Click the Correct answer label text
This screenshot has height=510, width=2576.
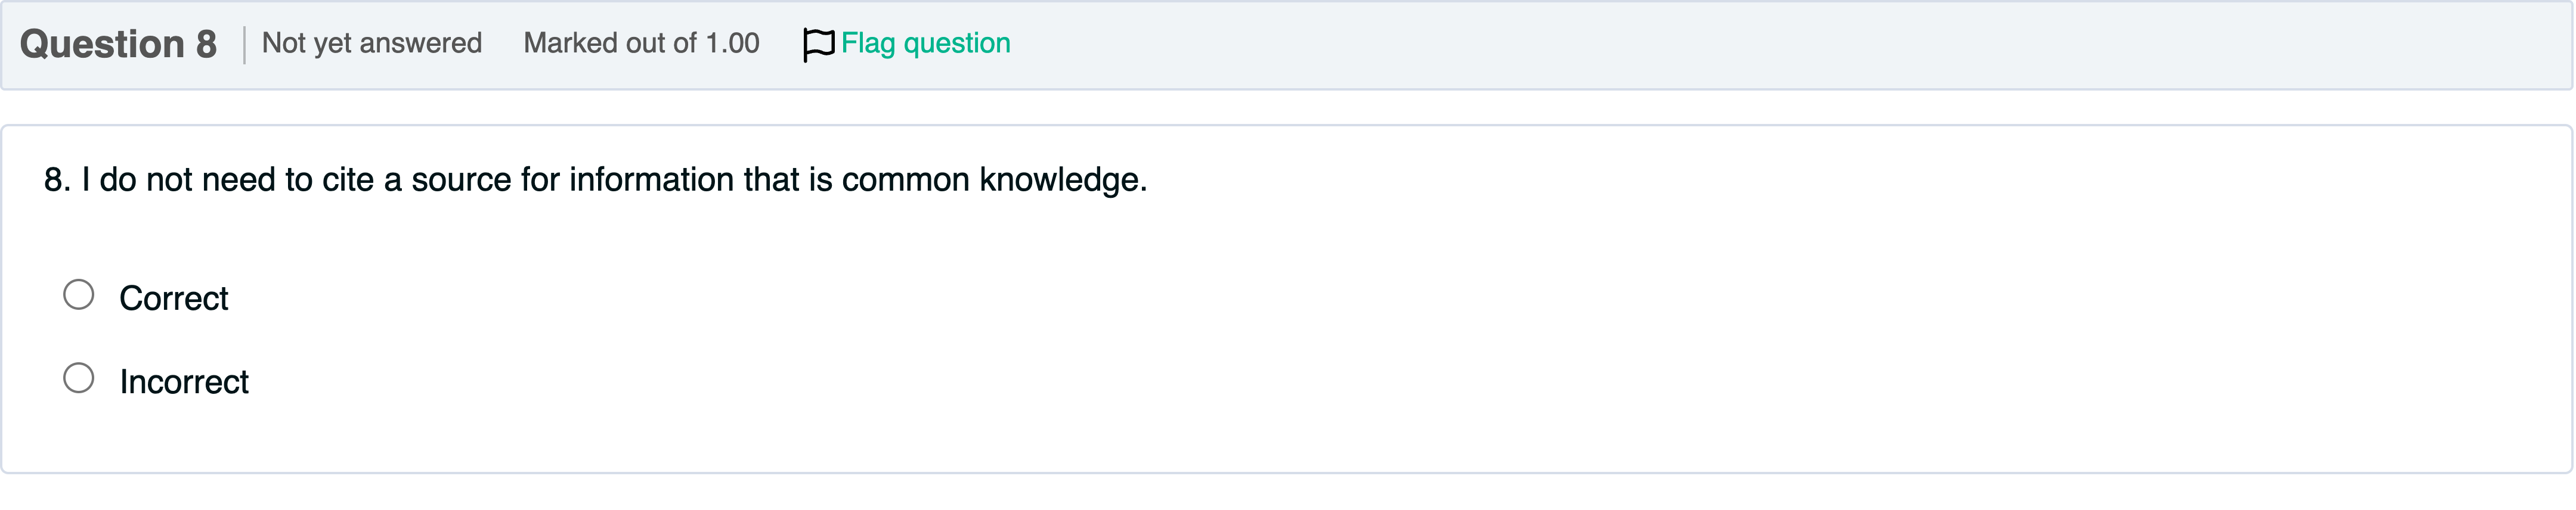pos(174,298)
